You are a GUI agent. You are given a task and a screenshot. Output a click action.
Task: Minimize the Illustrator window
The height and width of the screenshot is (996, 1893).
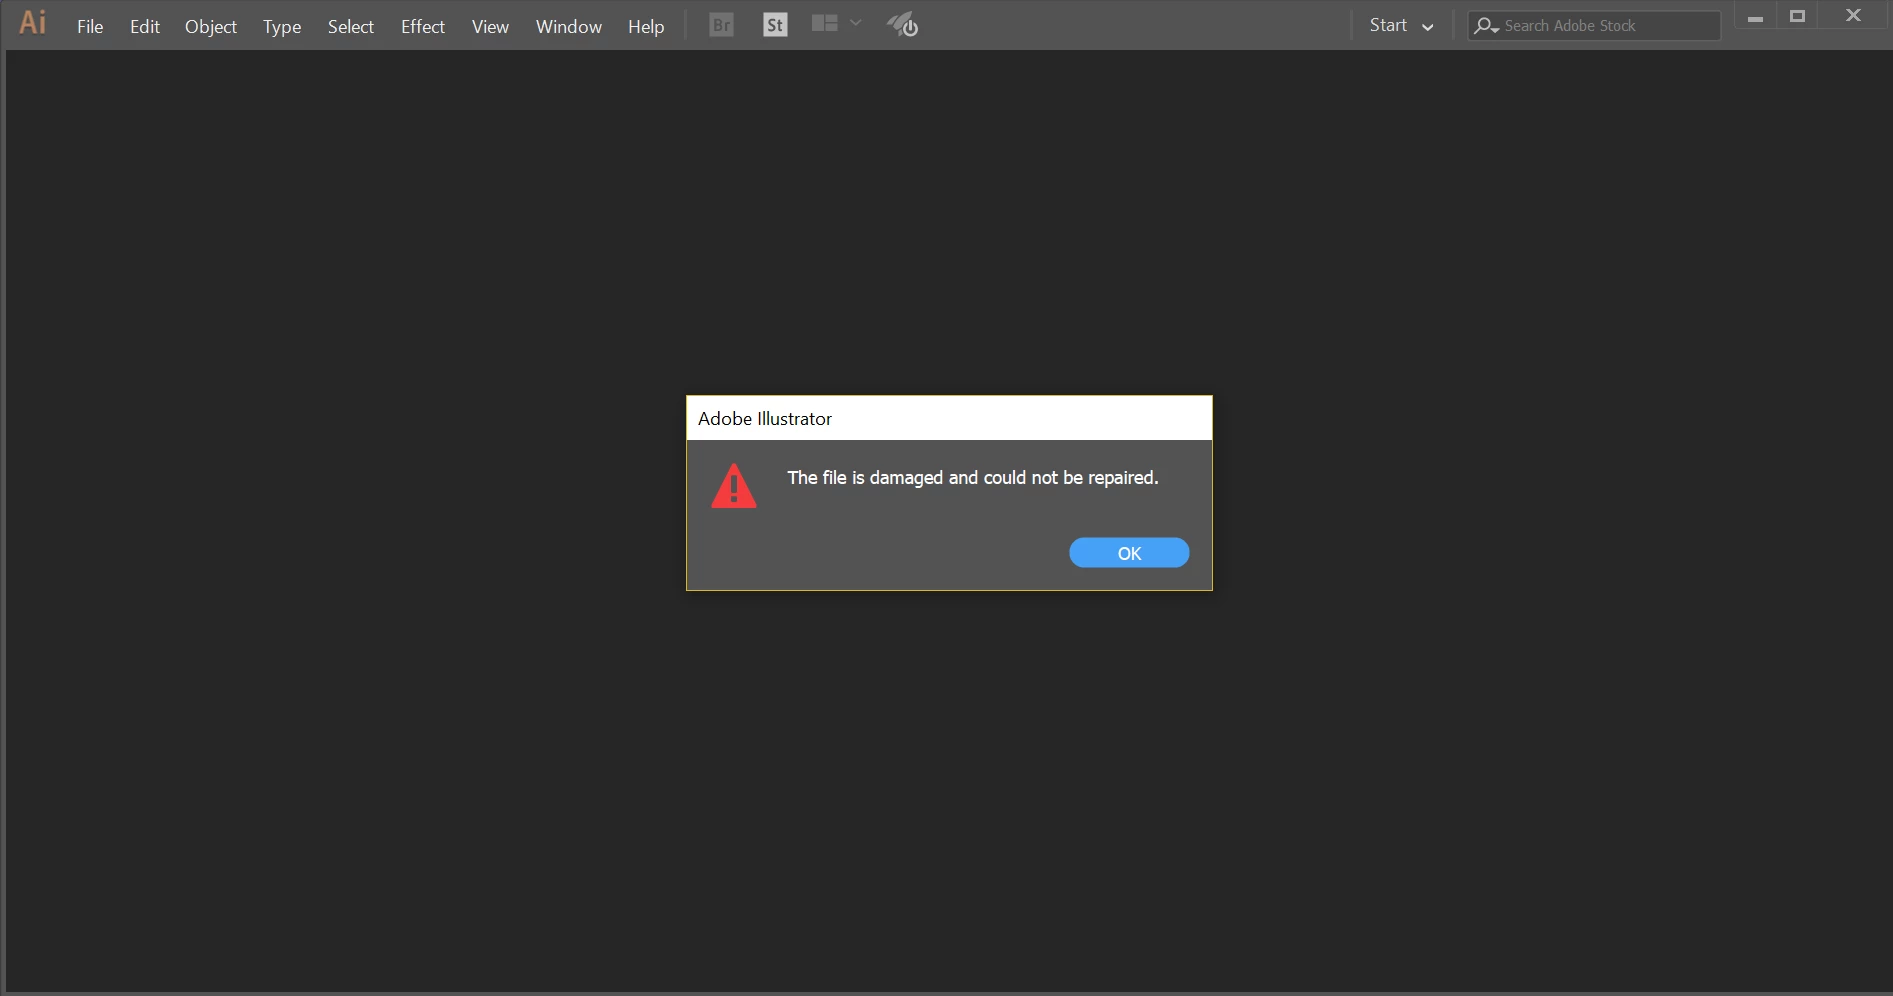coord(1755,17)
